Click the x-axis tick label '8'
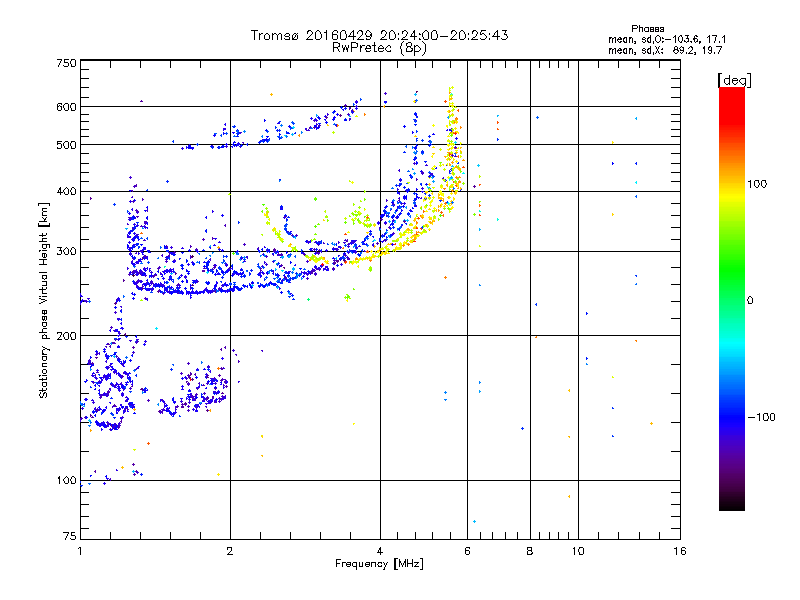 [x=530, y=551]
